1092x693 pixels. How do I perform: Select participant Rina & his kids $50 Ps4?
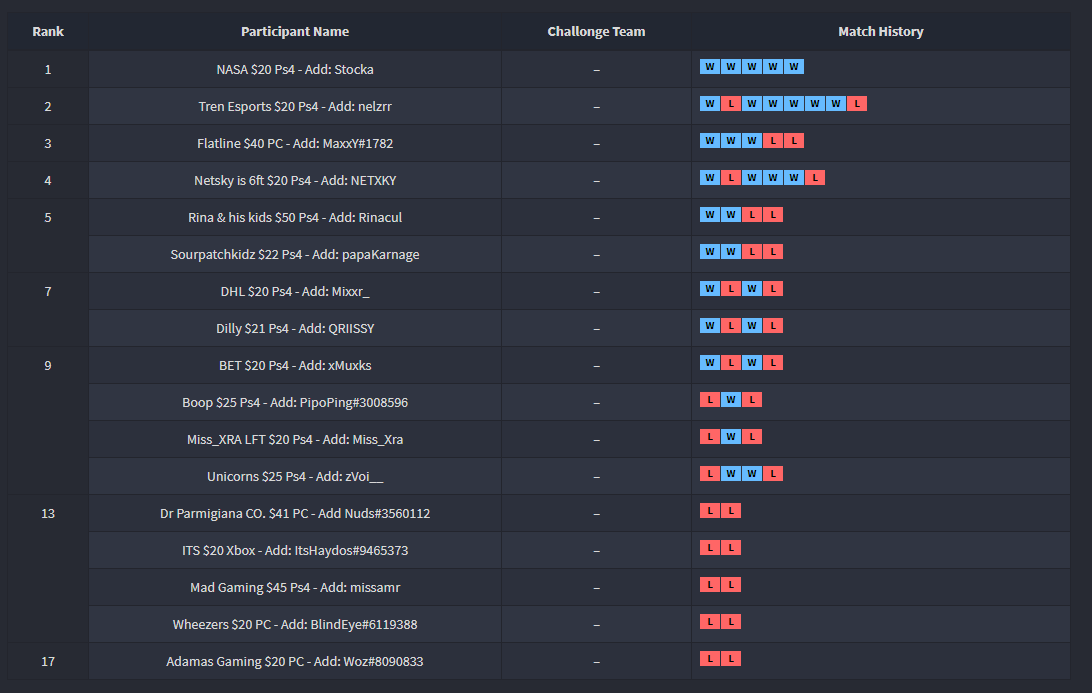click(295, 217)
